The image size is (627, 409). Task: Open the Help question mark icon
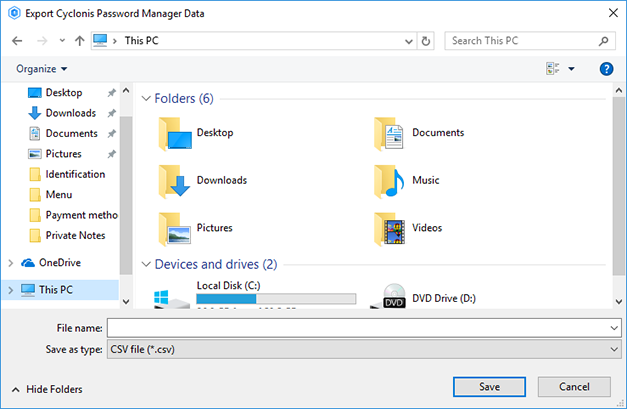605,69
